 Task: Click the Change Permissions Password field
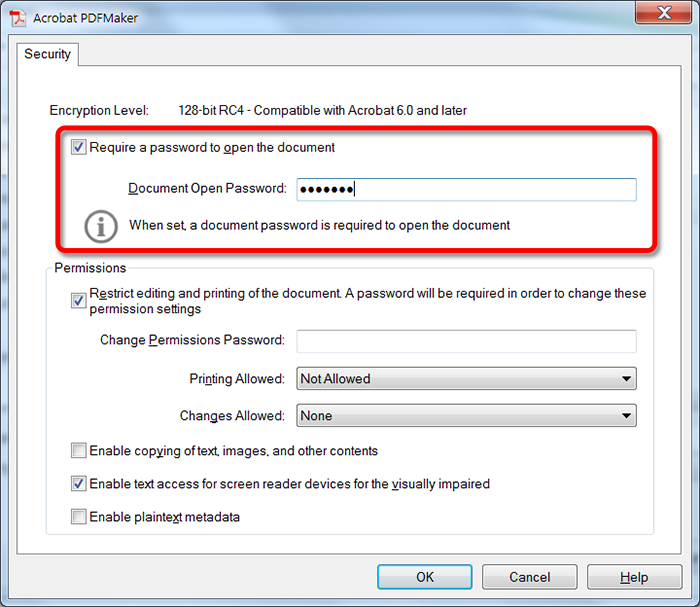click(466, 341)
